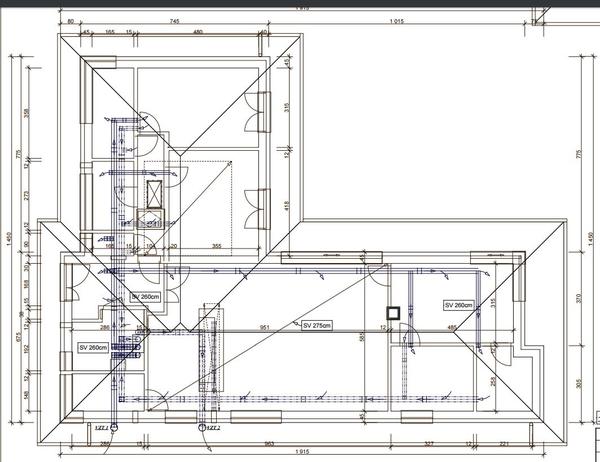Click the 418 vertical dimension text
The image size is (600, 462).
[288, 205]
